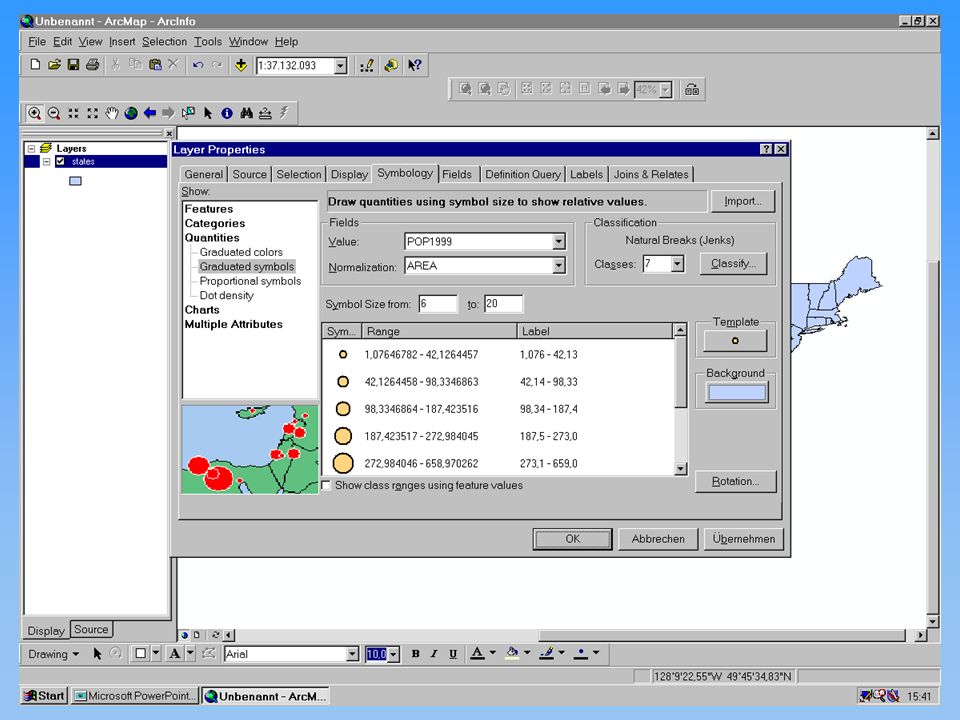Toggle Bold text formatting
The height and width of the screenshot is (720, 960).
(x=415, y=654)
